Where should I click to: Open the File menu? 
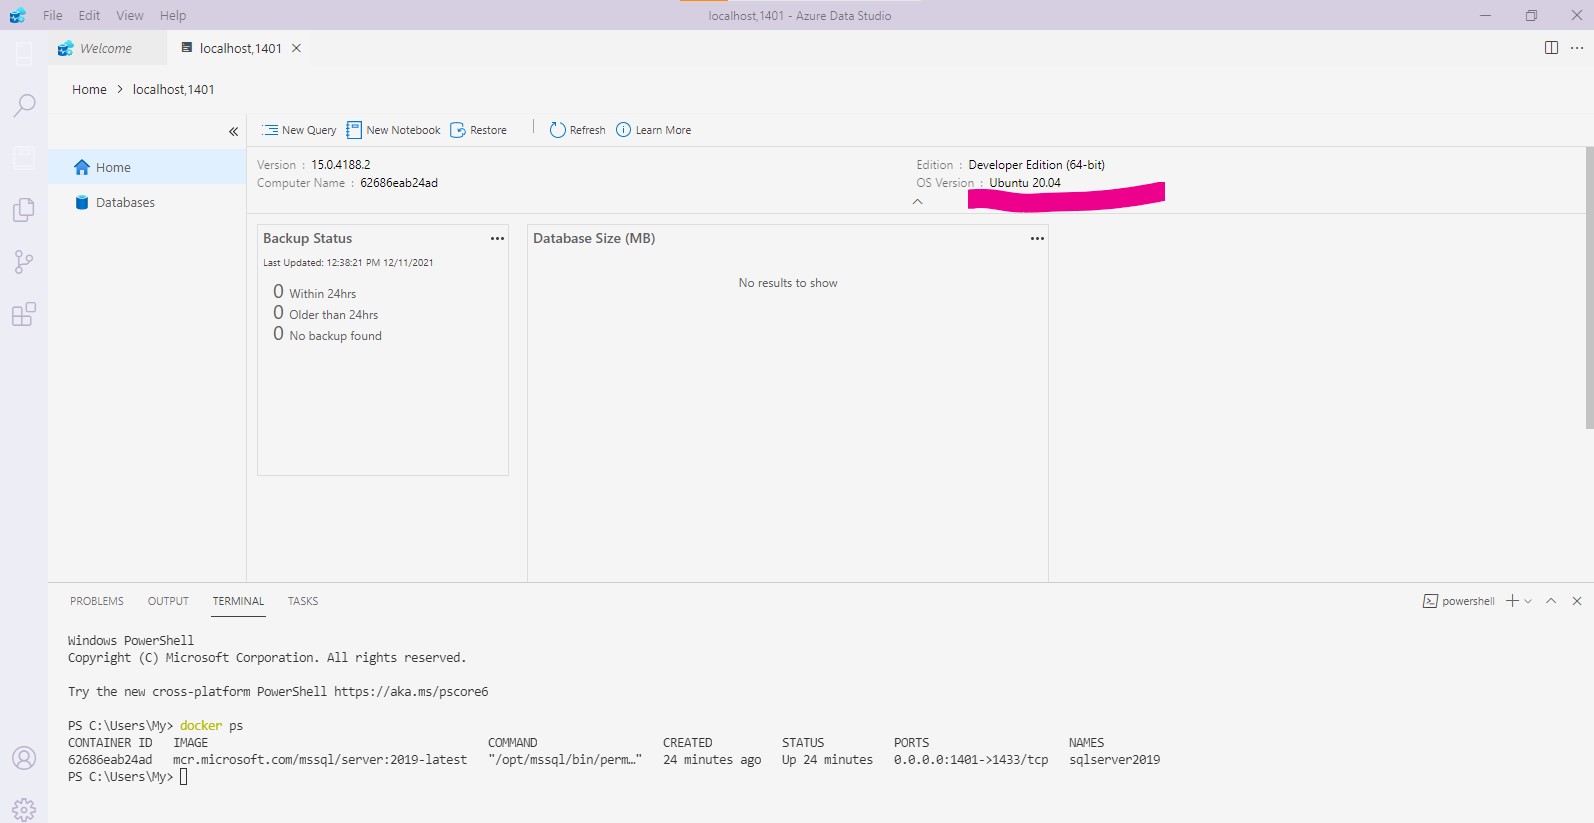click(53, 15)
